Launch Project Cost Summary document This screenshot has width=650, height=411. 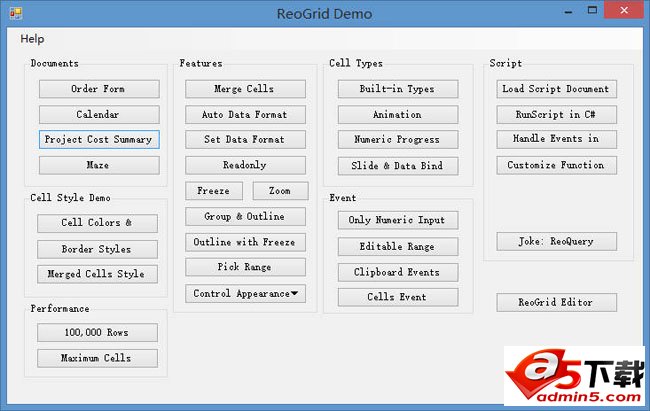99,139
